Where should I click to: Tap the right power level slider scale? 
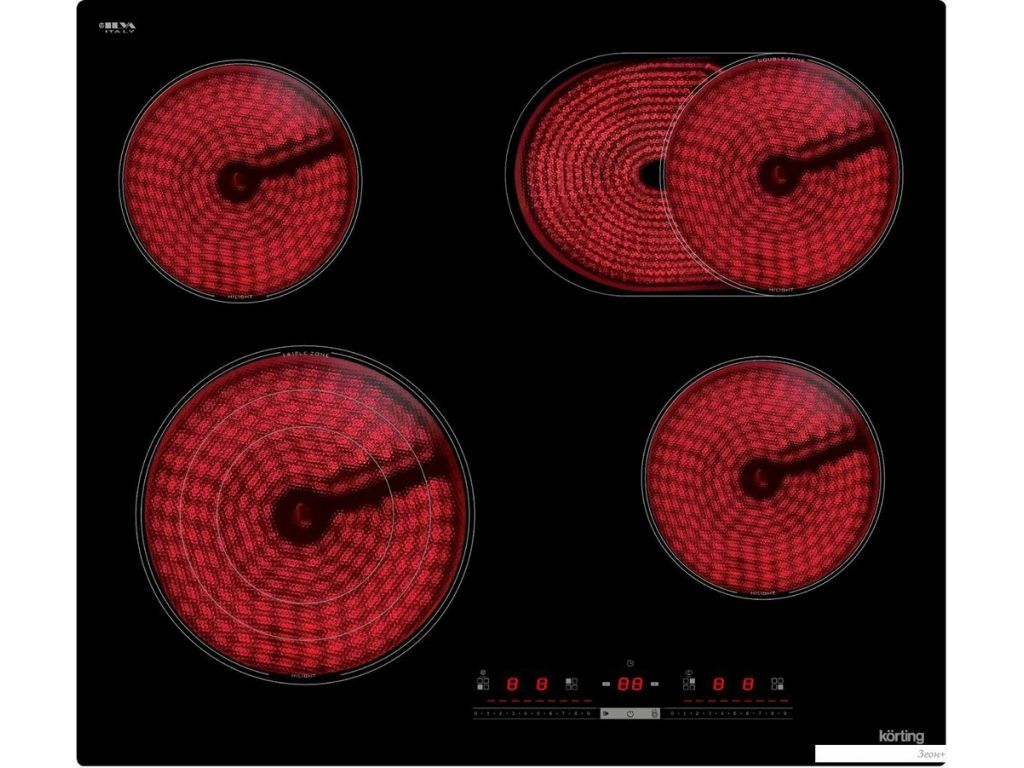728,714
